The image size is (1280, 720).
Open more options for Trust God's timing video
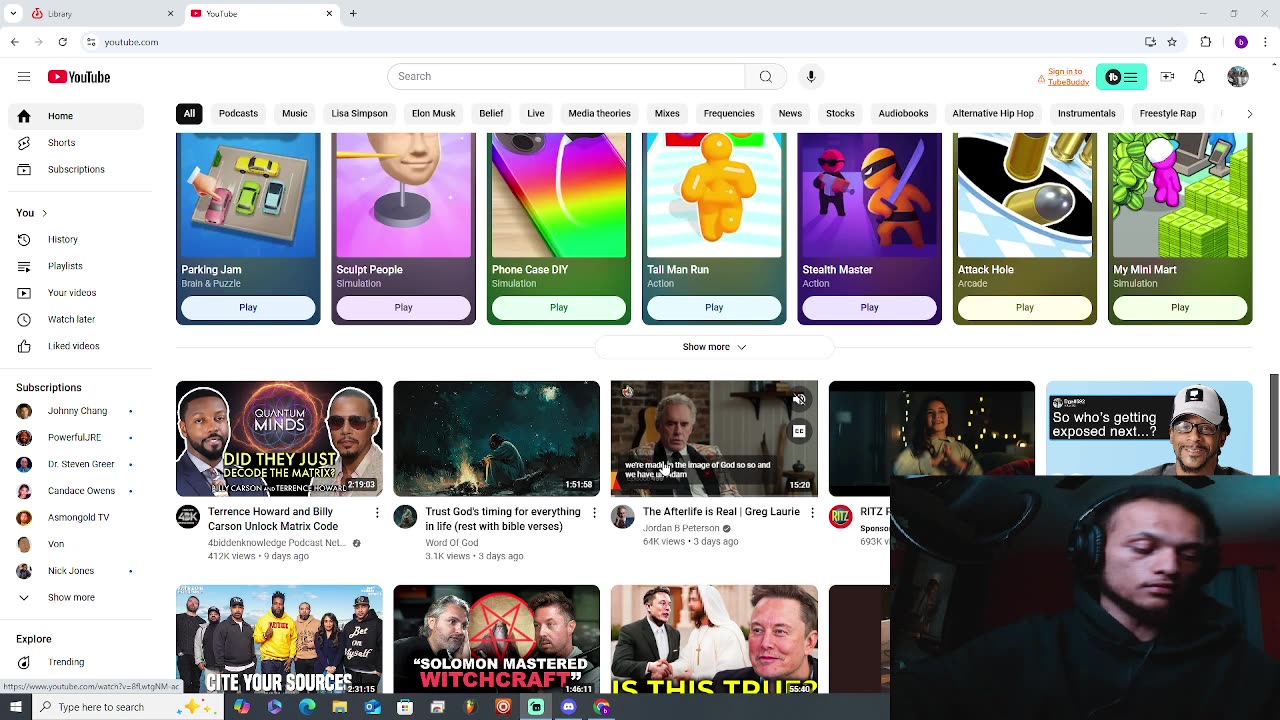point(594,513)
